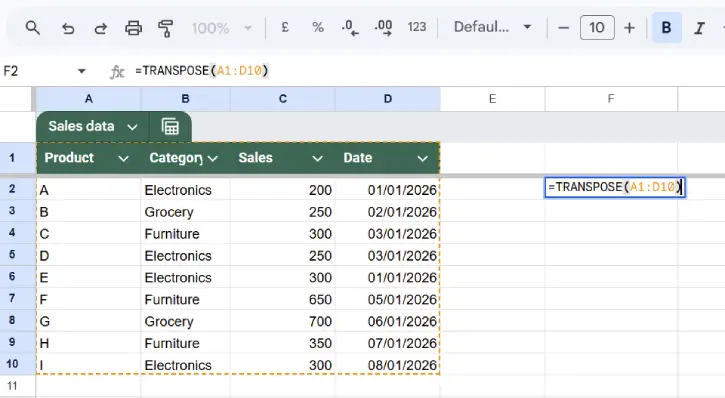
Task: Select the Grocery cell in row 8
Action: point(185,321)
